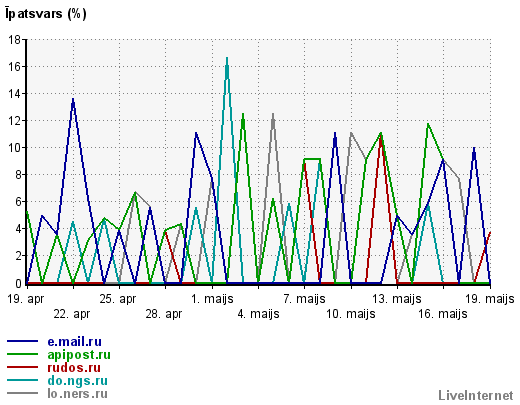Click the 10. maijs date label
The image size is (520, 405).
351,314
